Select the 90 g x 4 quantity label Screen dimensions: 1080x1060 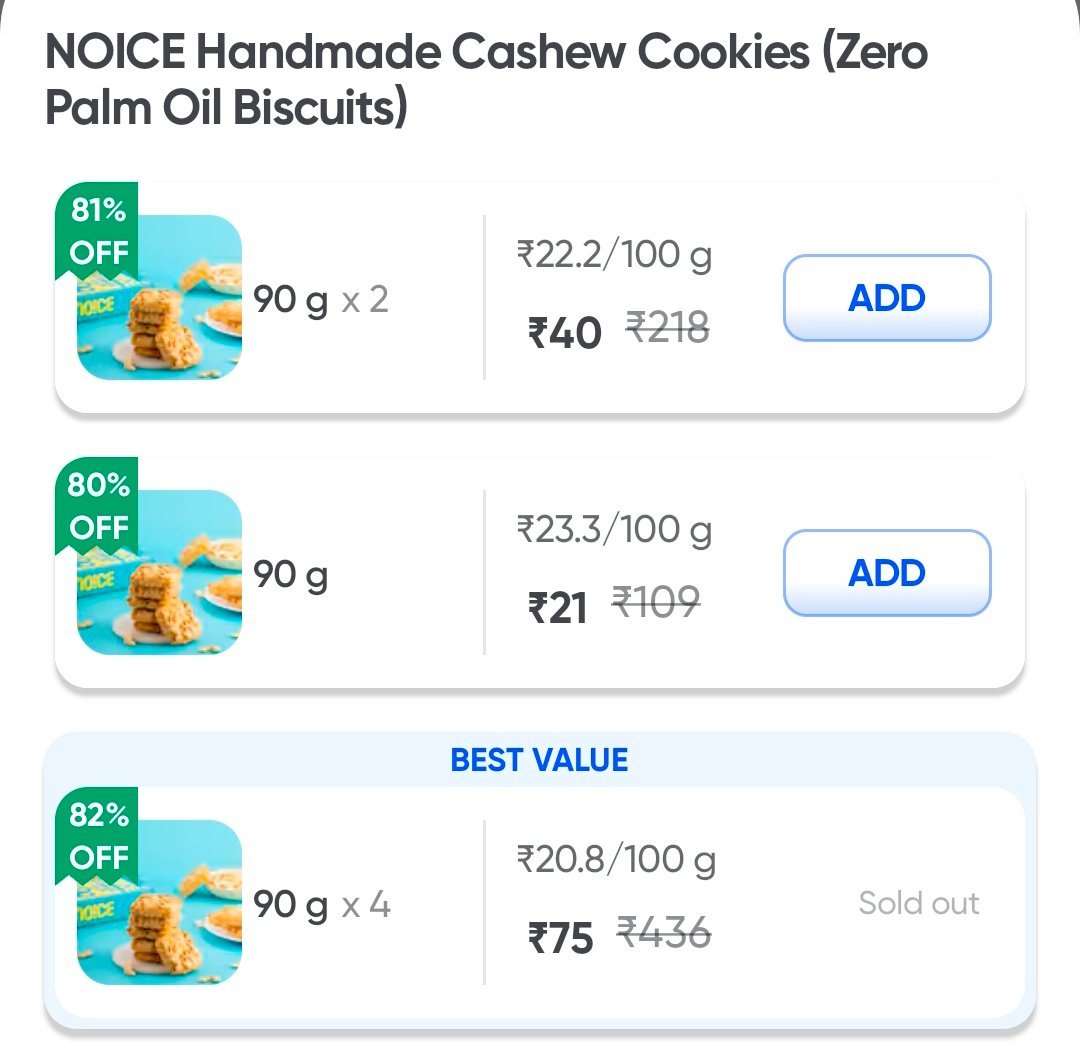tap(321, 905)
